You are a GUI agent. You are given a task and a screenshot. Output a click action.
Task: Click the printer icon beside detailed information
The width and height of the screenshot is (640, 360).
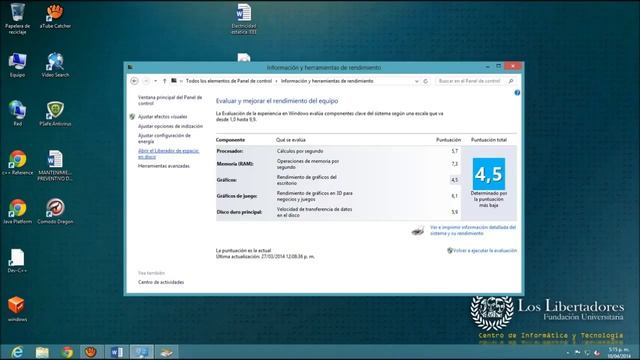418,231
